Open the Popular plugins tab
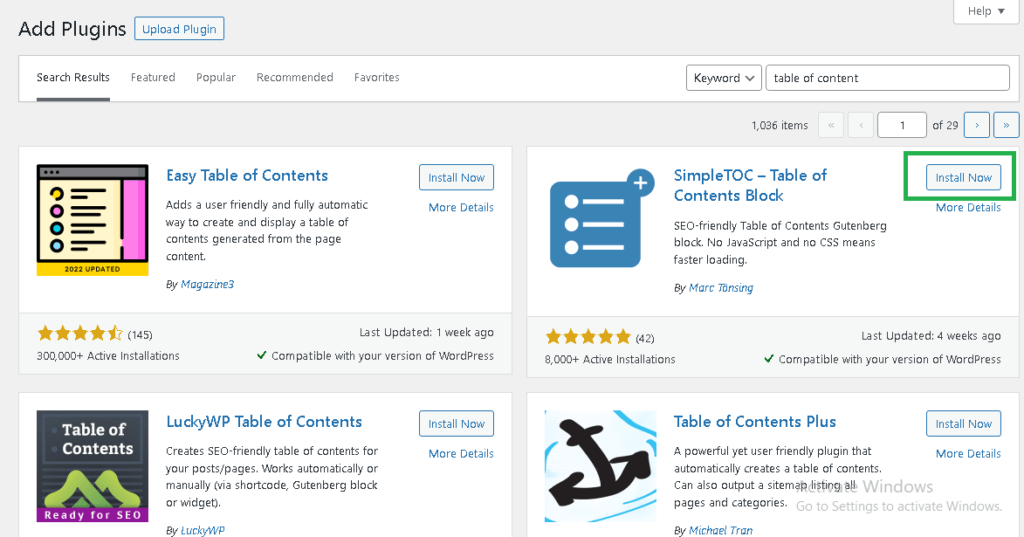The width and height of the screenshot is (1024, 537). [216, 77]
